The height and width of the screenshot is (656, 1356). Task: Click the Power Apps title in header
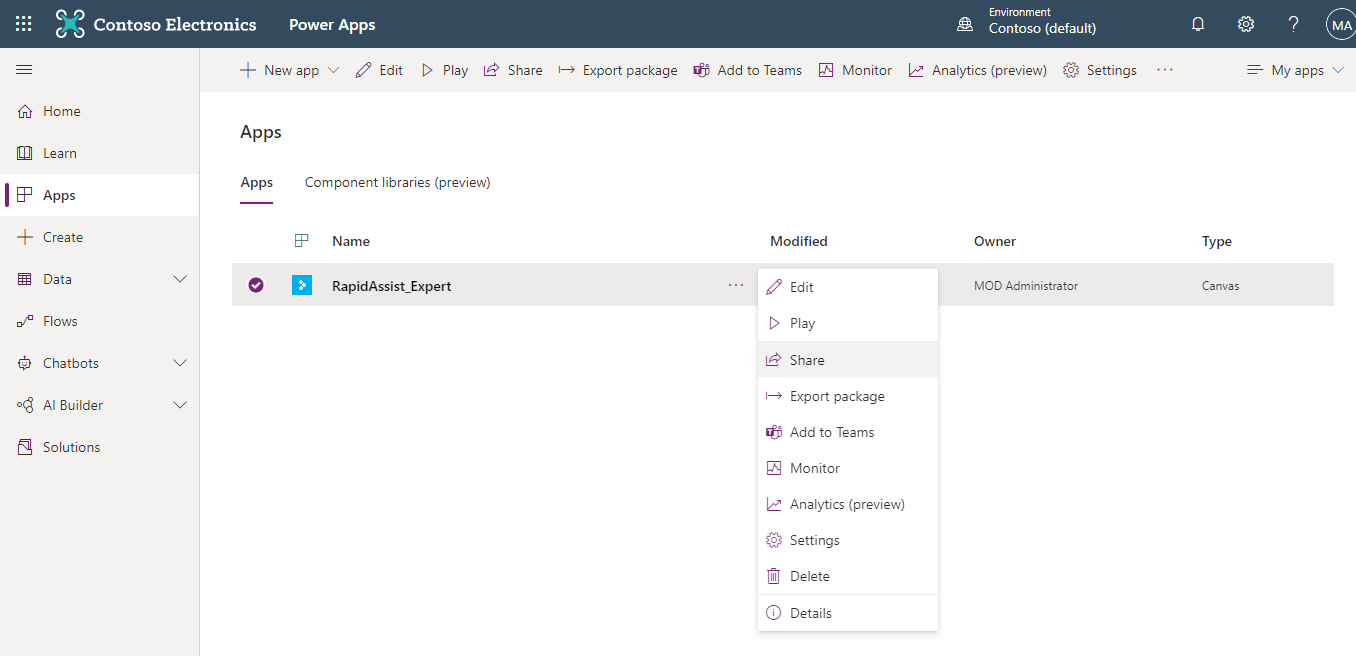pos(332,25)
